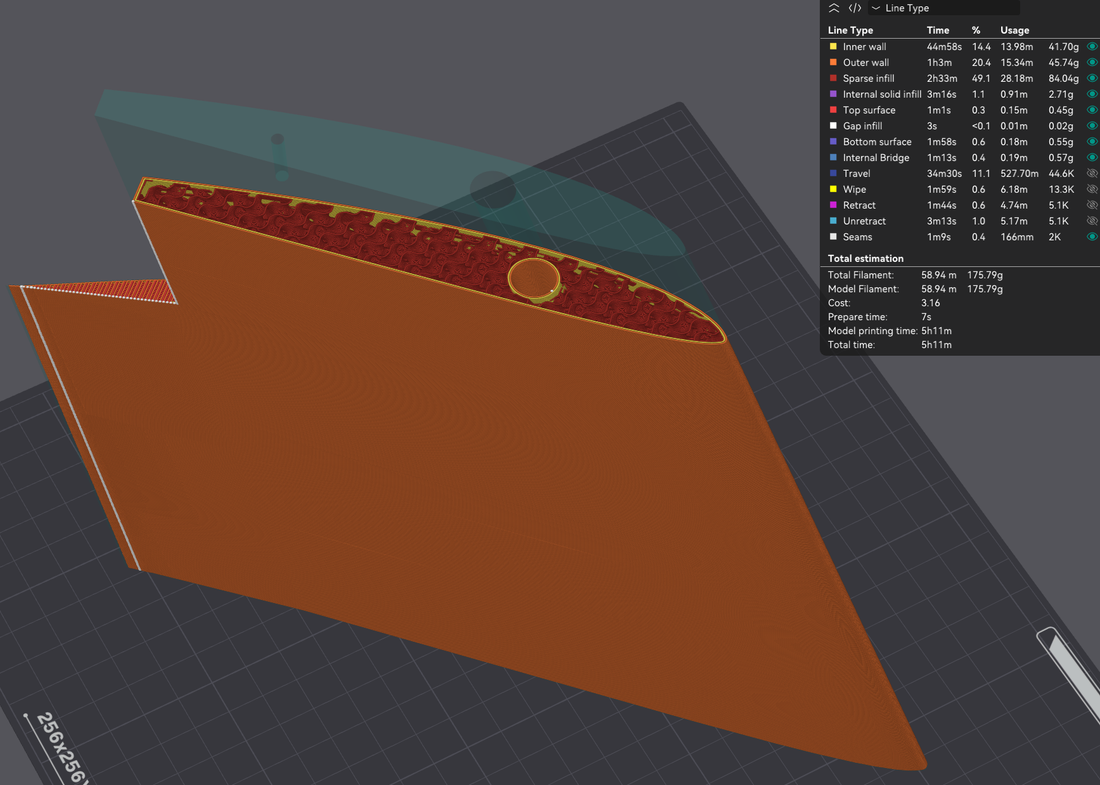Hide Seams using its eye icon
The height and width of the screenshot is (785, 1100).
[x=1092, y=237]
